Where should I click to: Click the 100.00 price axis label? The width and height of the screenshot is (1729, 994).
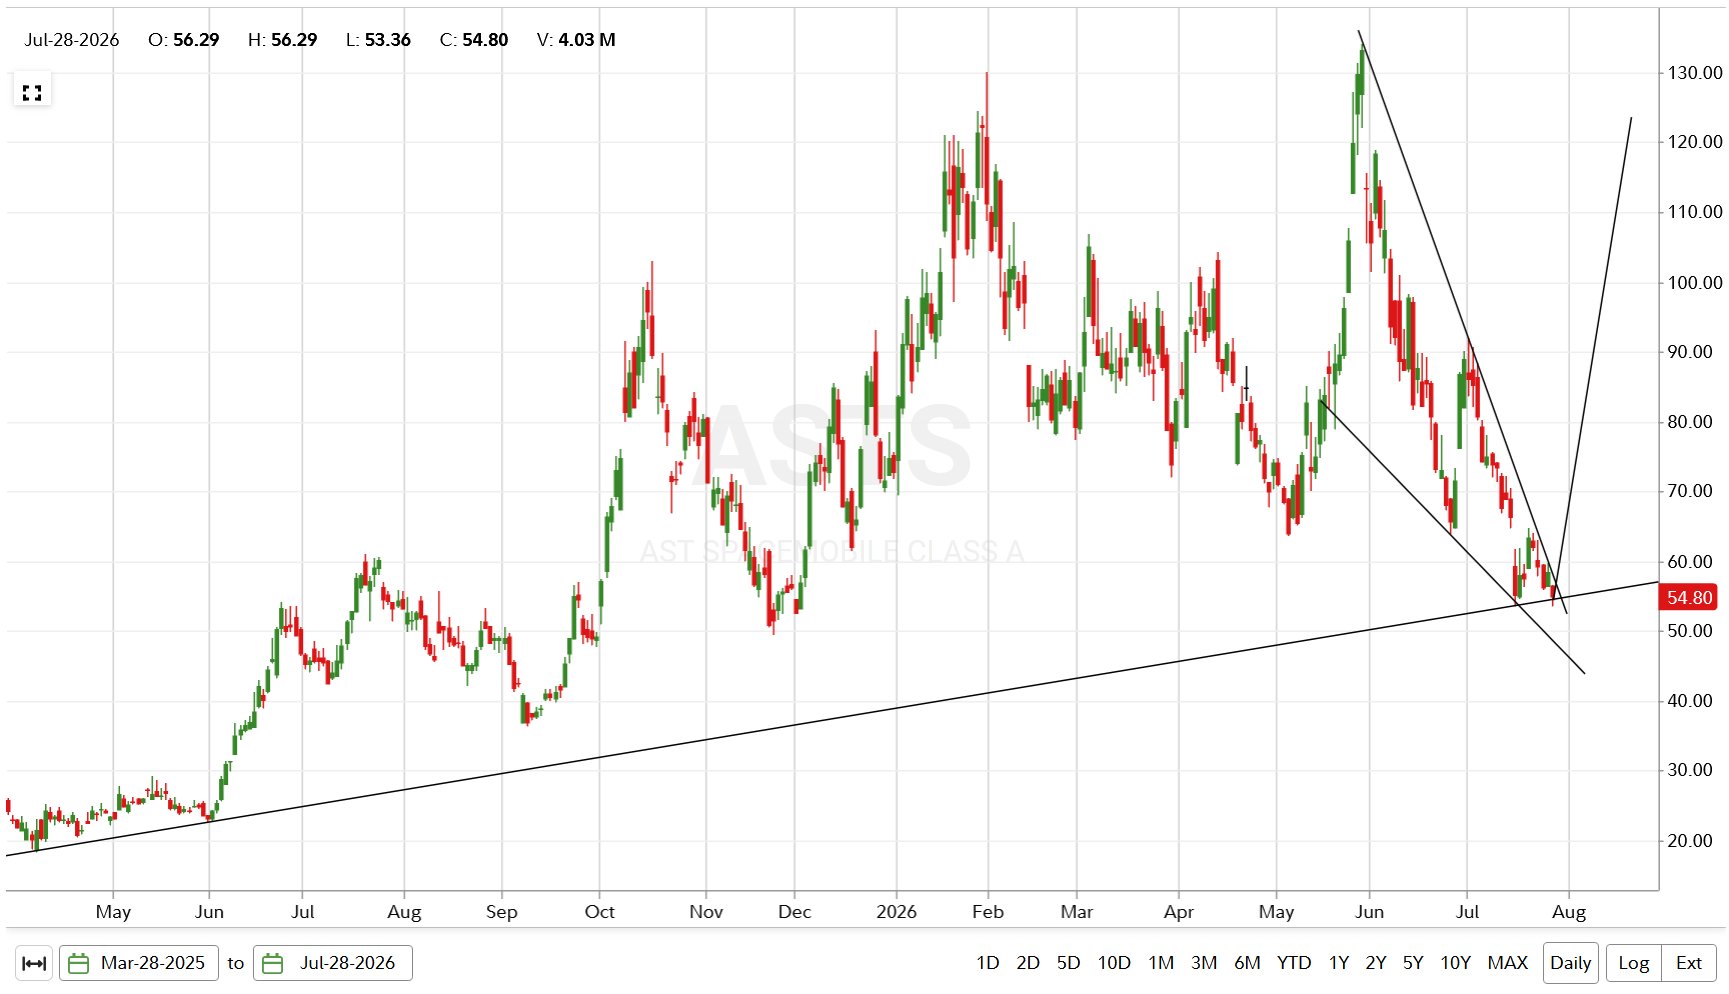coord(1695,283)
